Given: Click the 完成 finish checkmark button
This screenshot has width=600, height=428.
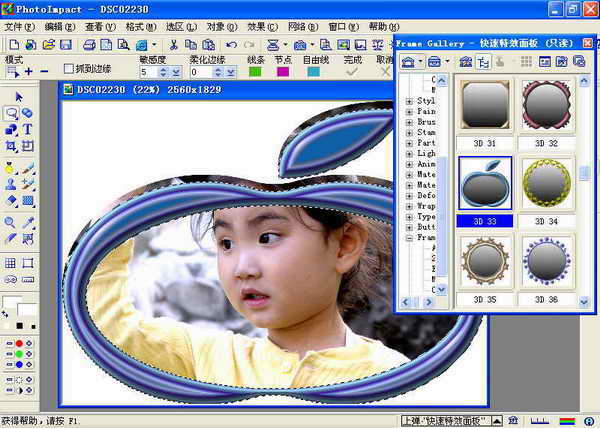Looking at the screenshot, I should 352,72.
